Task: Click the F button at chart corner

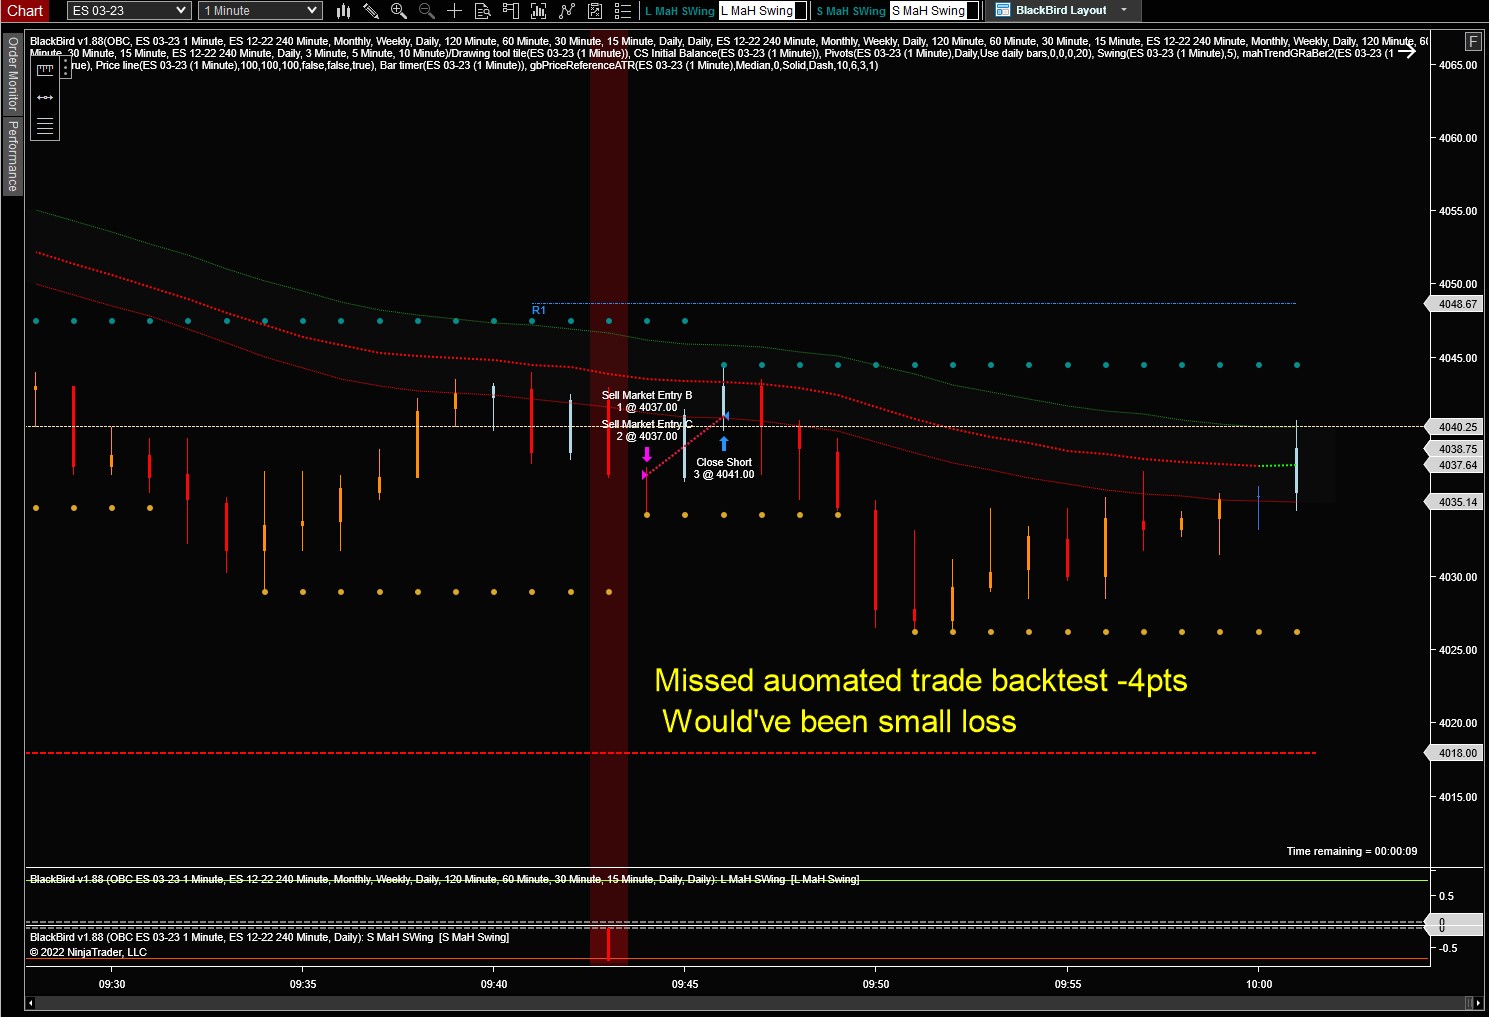Action: 1473,41
